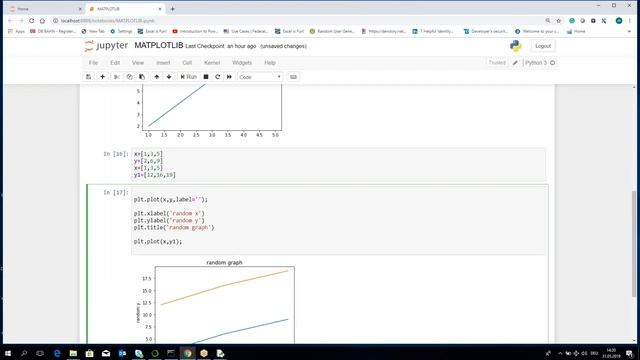Open Task View on the taskbar

[x=40, y=353]
